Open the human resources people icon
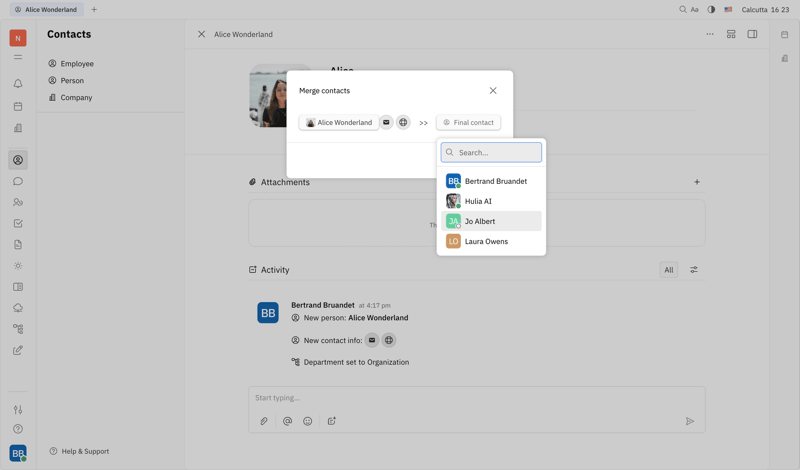800x470 pixels. coord(18,202)
